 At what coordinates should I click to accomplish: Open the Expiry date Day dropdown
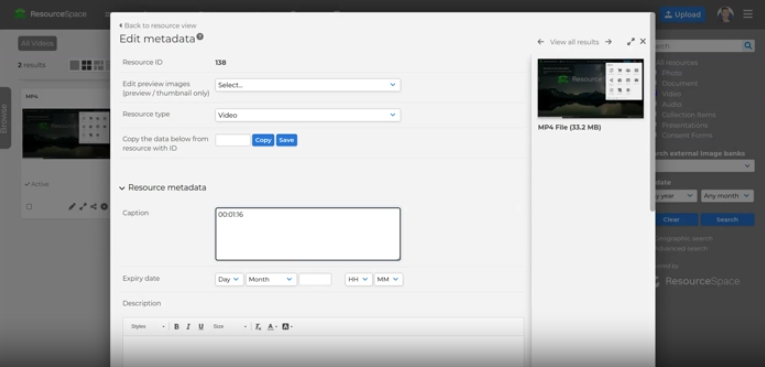229,279
